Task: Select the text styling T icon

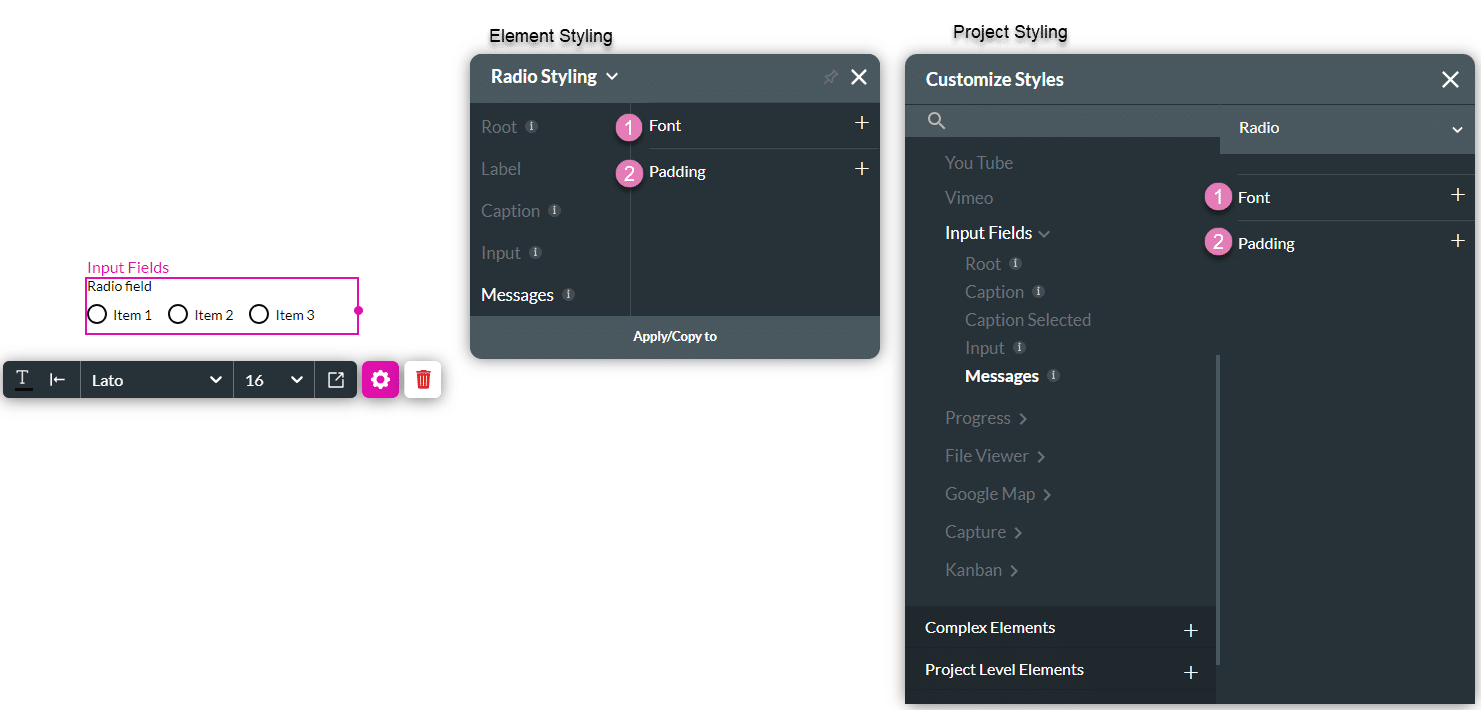Action: tap(22, 379)
